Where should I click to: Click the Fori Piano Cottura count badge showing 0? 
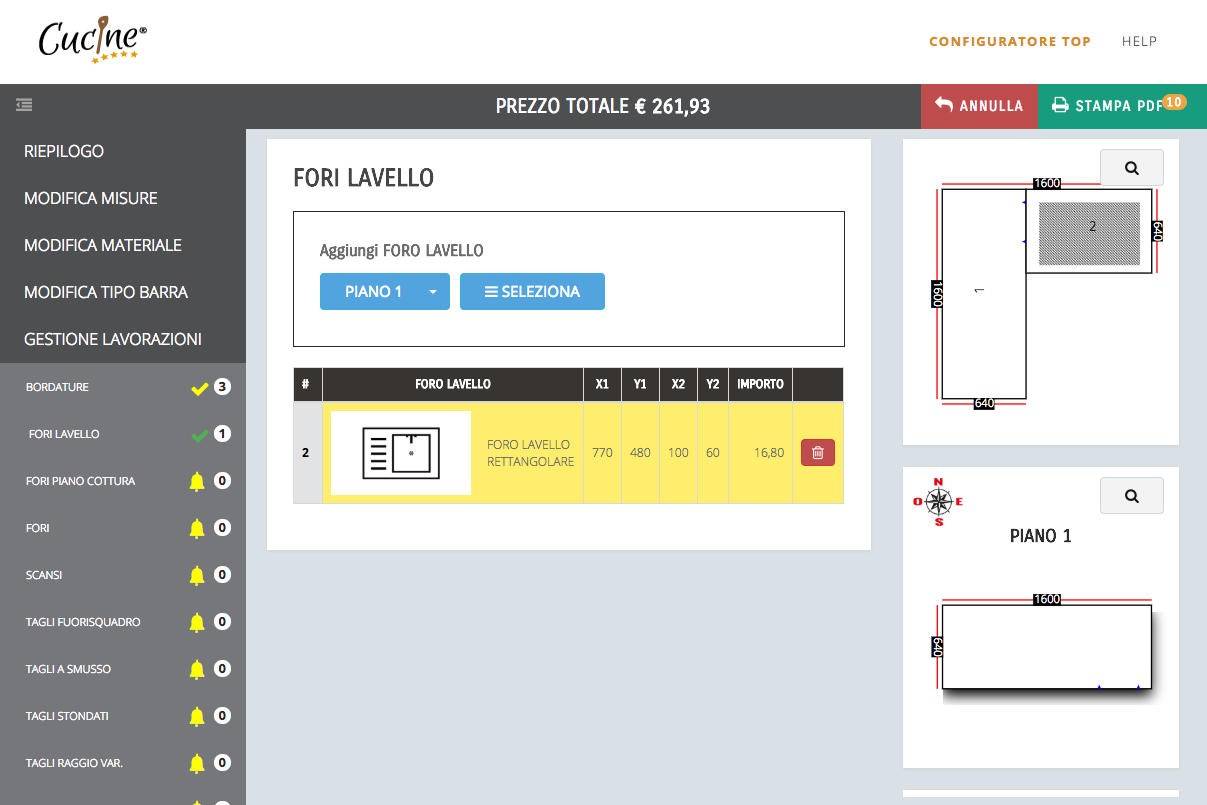(x=222, y=481)
